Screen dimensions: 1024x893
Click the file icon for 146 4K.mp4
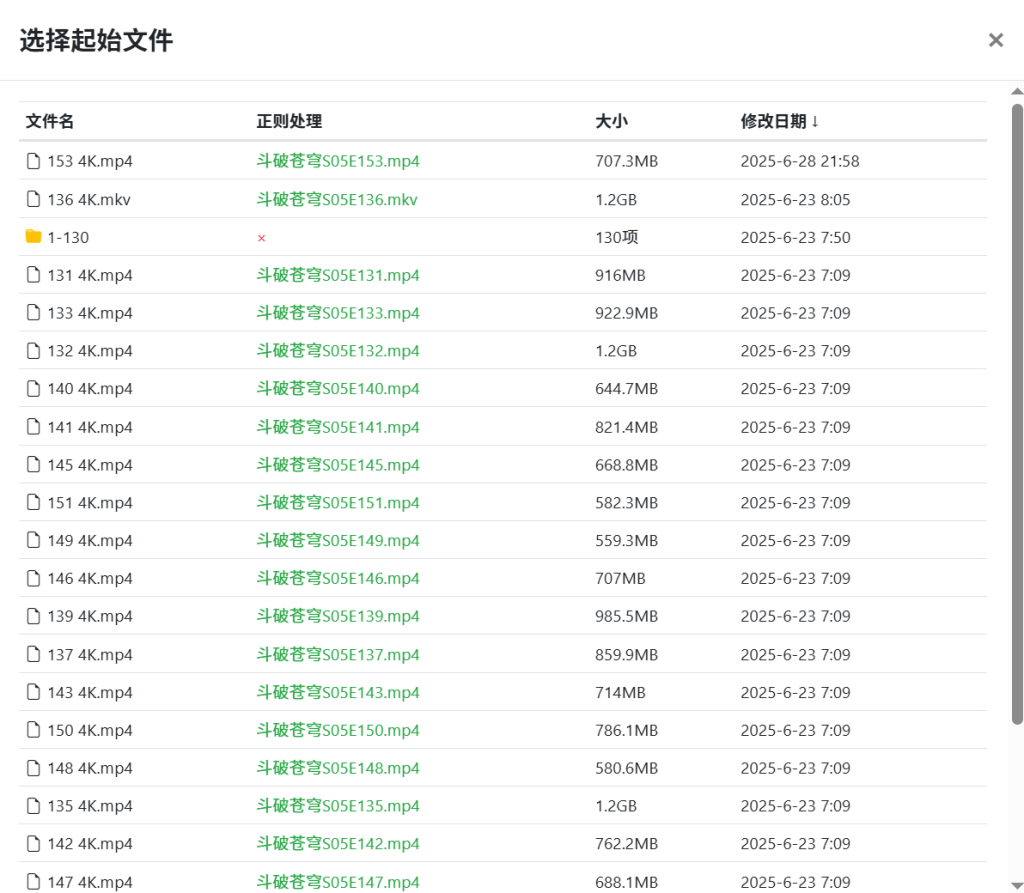(x=33, y=578)
